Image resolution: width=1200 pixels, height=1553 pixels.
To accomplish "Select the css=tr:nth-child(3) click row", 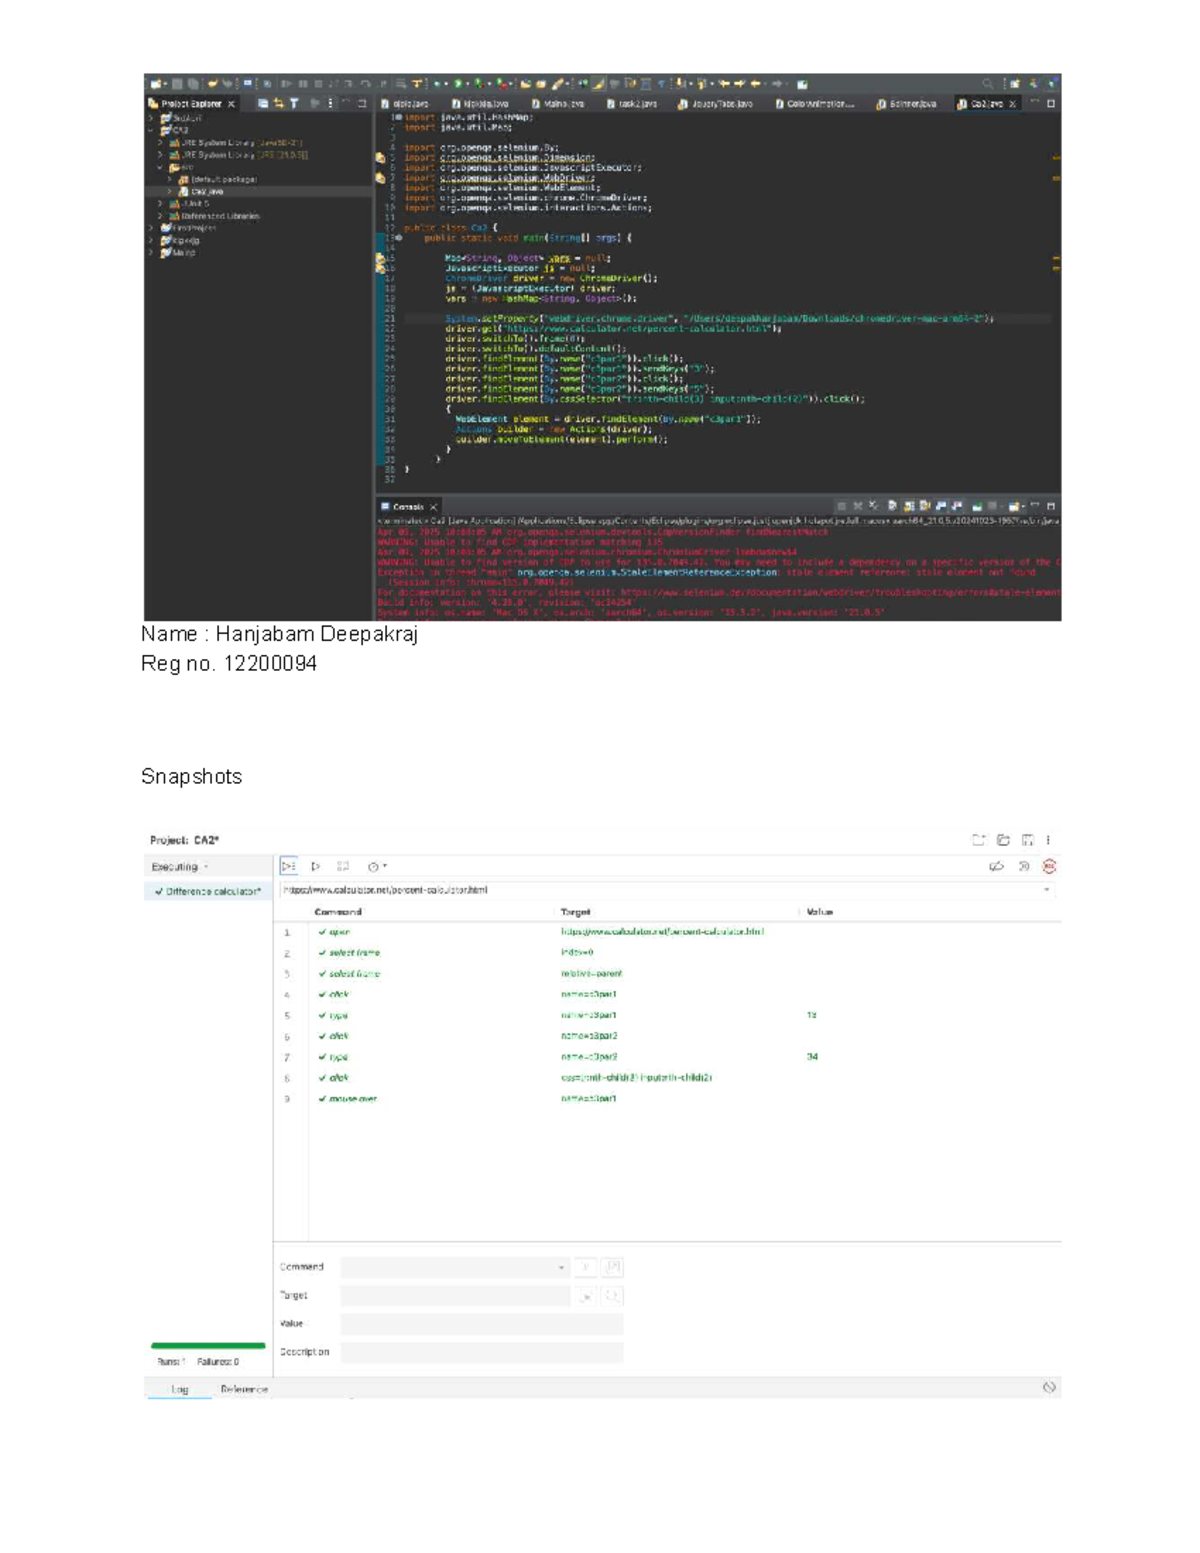I will tap(667, 1078).
